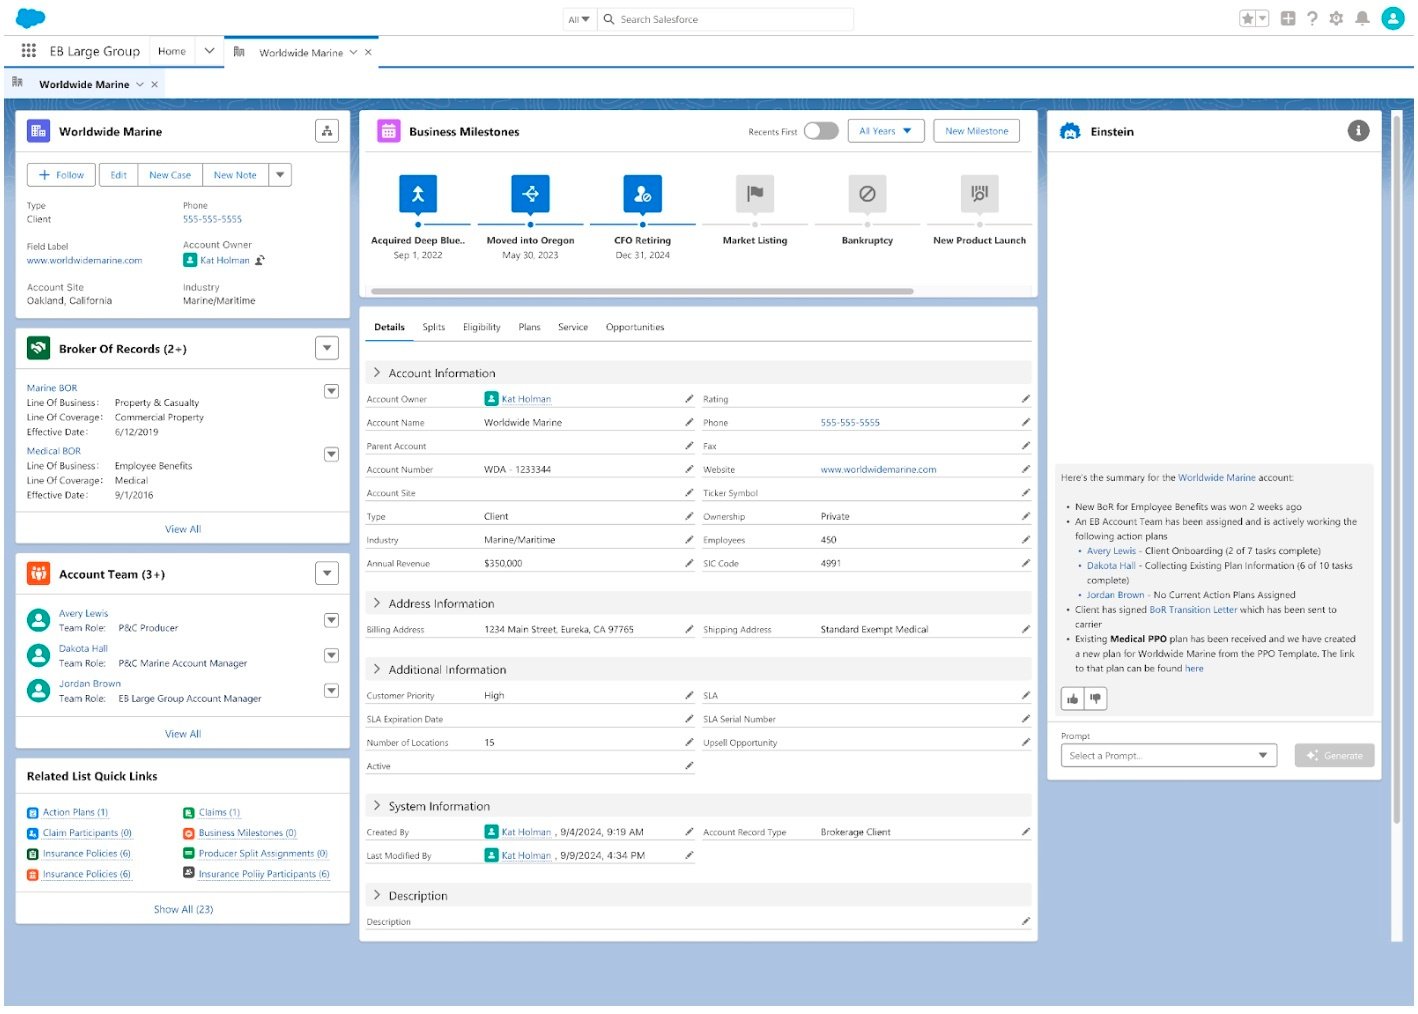Click the Market Listing flag icon
Screen dimensions: 1418x1014
755,194
